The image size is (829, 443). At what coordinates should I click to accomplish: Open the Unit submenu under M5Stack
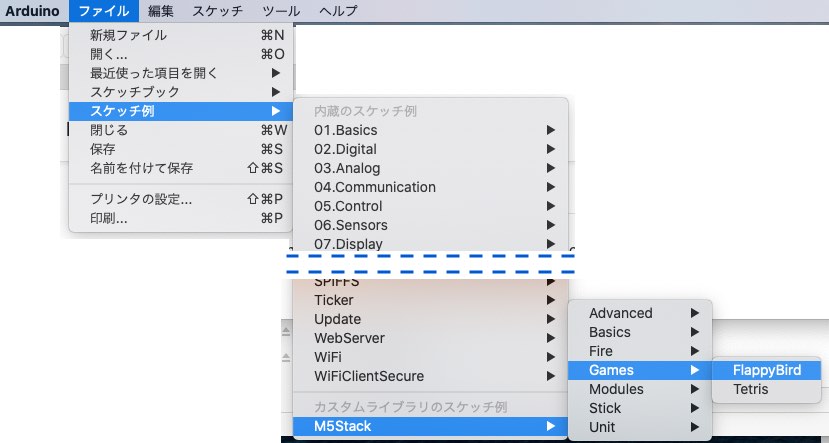640,427
